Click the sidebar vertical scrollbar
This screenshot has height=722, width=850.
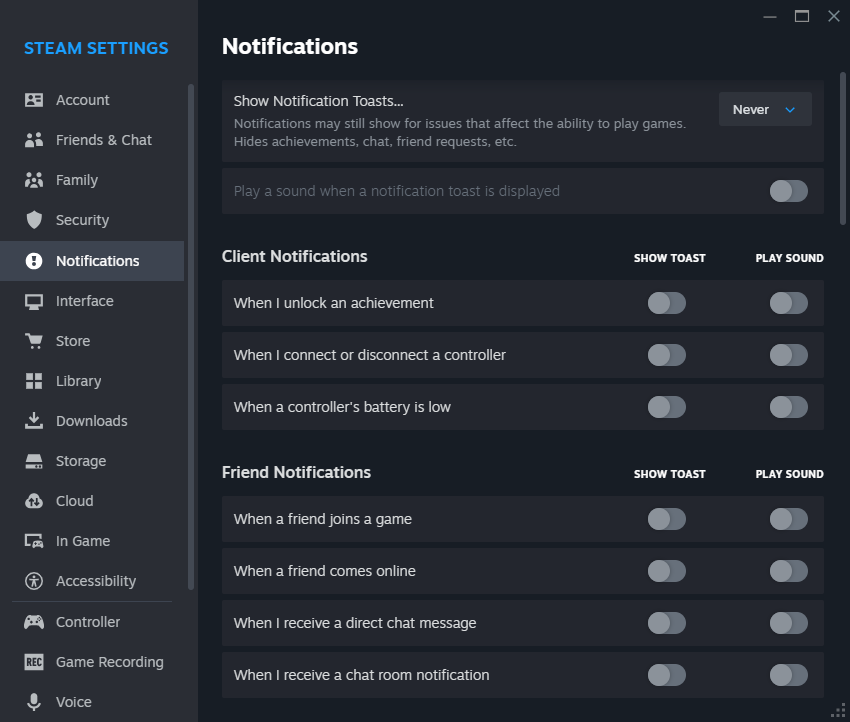tap(191, 336)
